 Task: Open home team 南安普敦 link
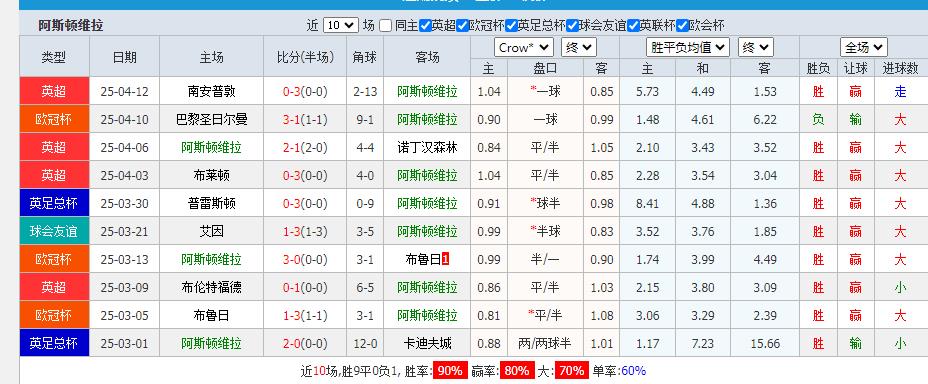[211, 92]
